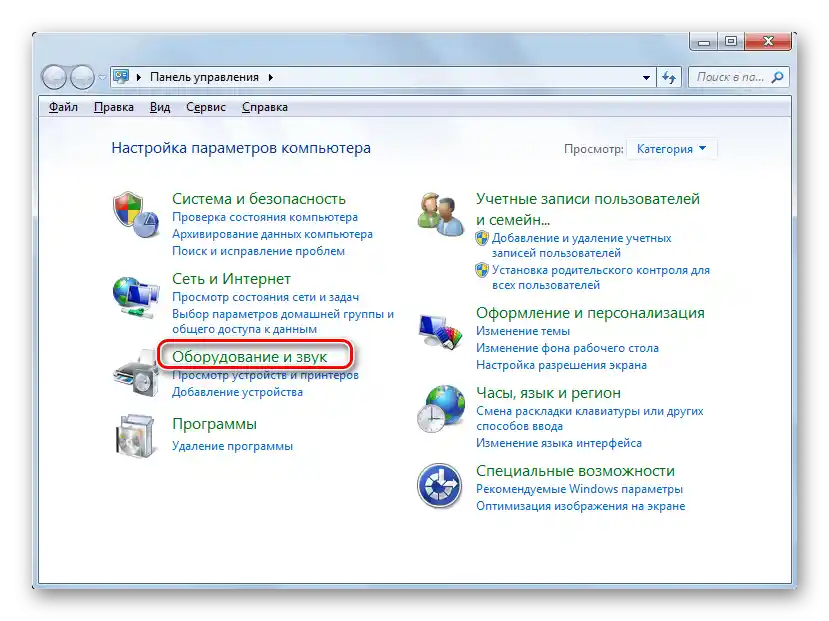Open recent pages arrow next to Forward
Viewport: 829px width, 621px height.
102,78
